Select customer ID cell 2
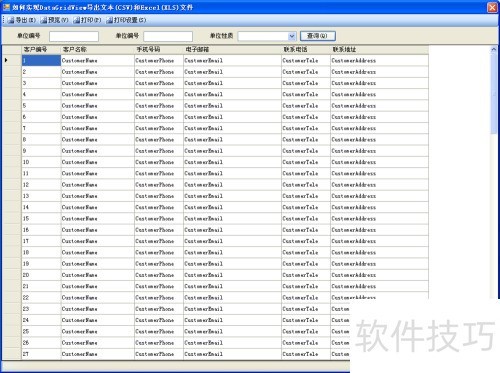Viewport: 500px width, 373px height. click(x=41, y=72)
